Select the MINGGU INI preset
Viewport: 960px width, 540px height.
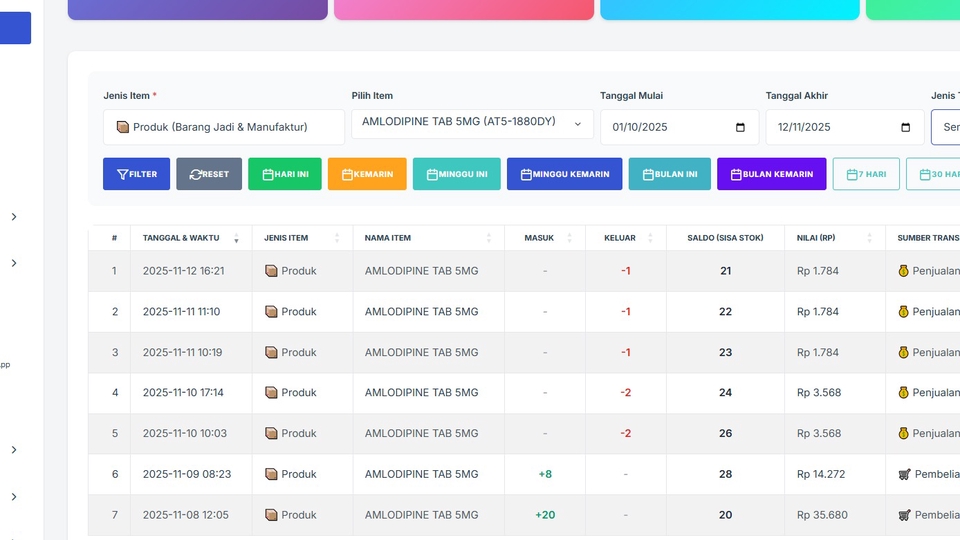pyautogui.click(x=457, y=174)
